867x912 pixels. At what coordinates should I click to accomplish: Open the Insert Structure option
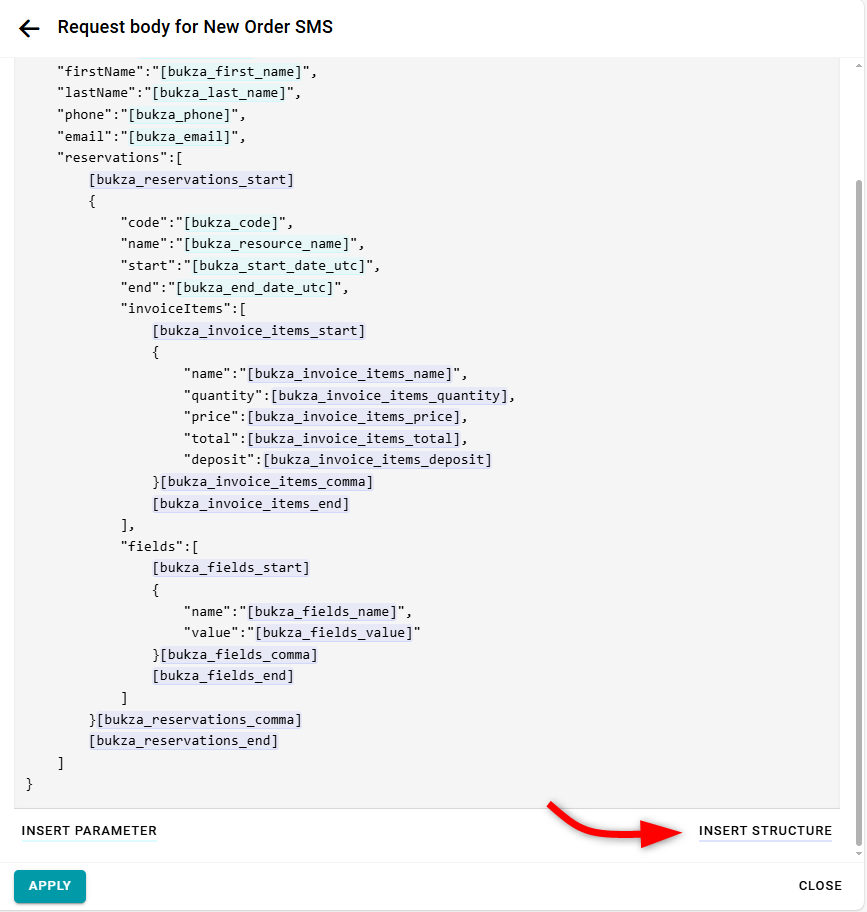point(765,831)
